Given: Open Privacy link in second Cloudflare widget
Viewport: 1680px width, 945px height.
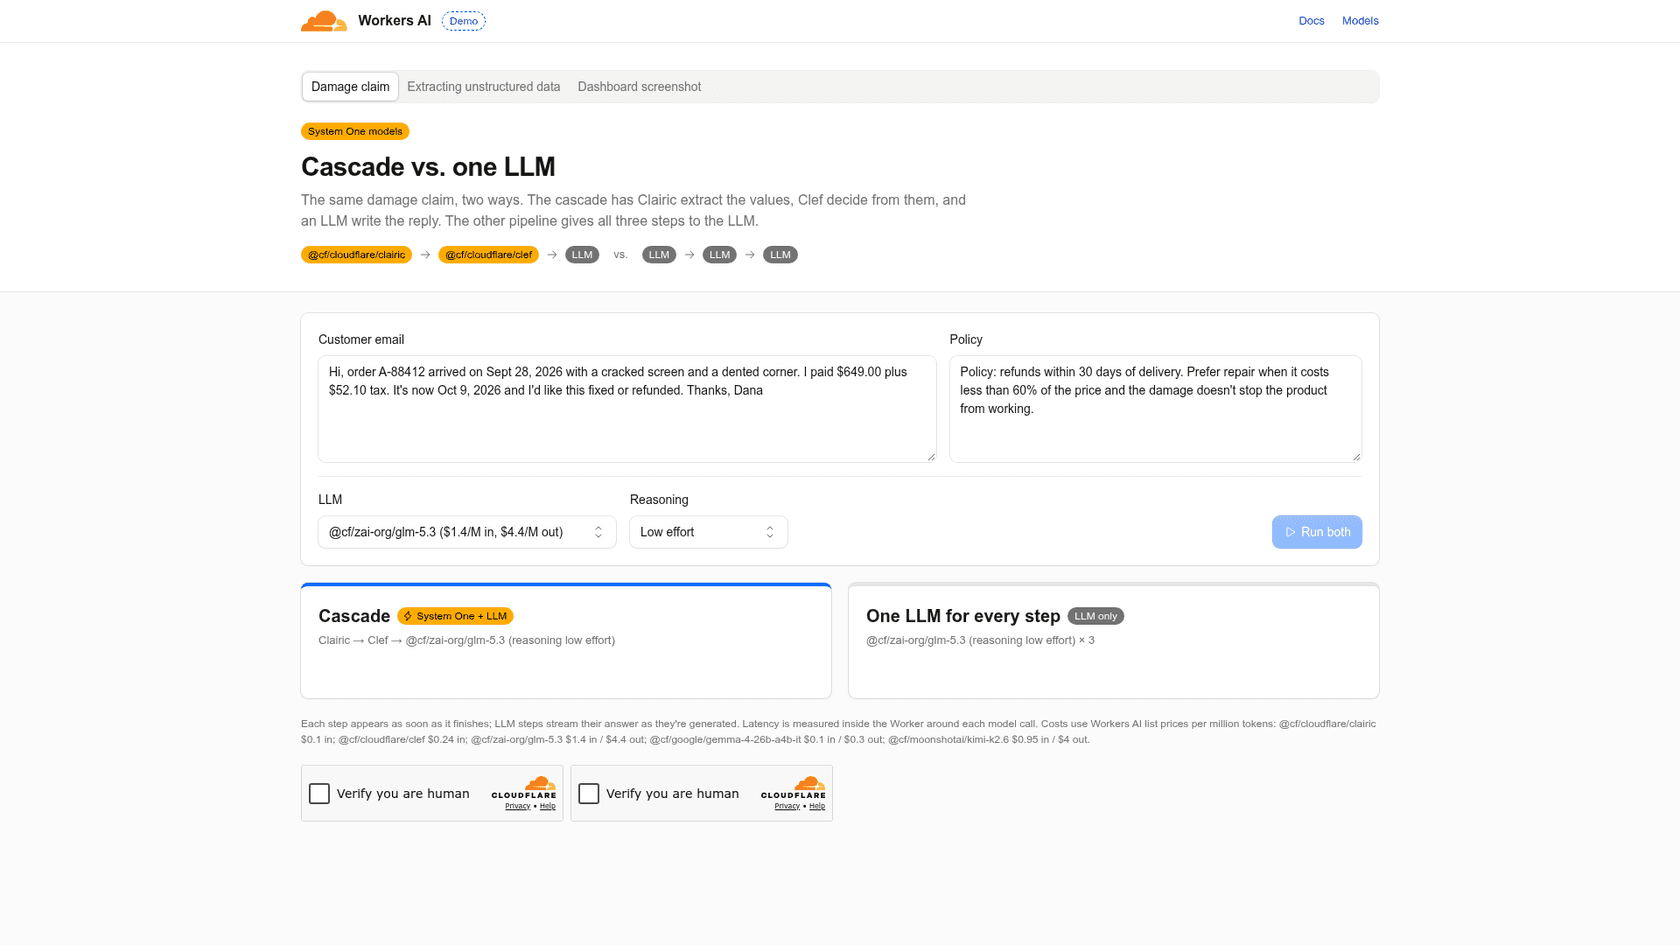Looking at the screenshot, I should pos(787,806).
